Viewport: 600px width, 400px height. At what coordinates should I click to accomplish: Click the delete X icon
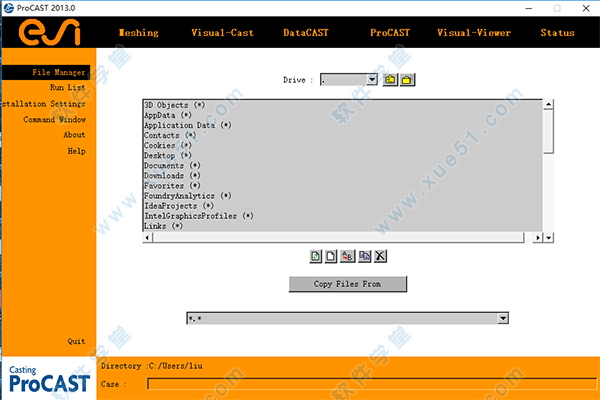click(x=380, y=256)
